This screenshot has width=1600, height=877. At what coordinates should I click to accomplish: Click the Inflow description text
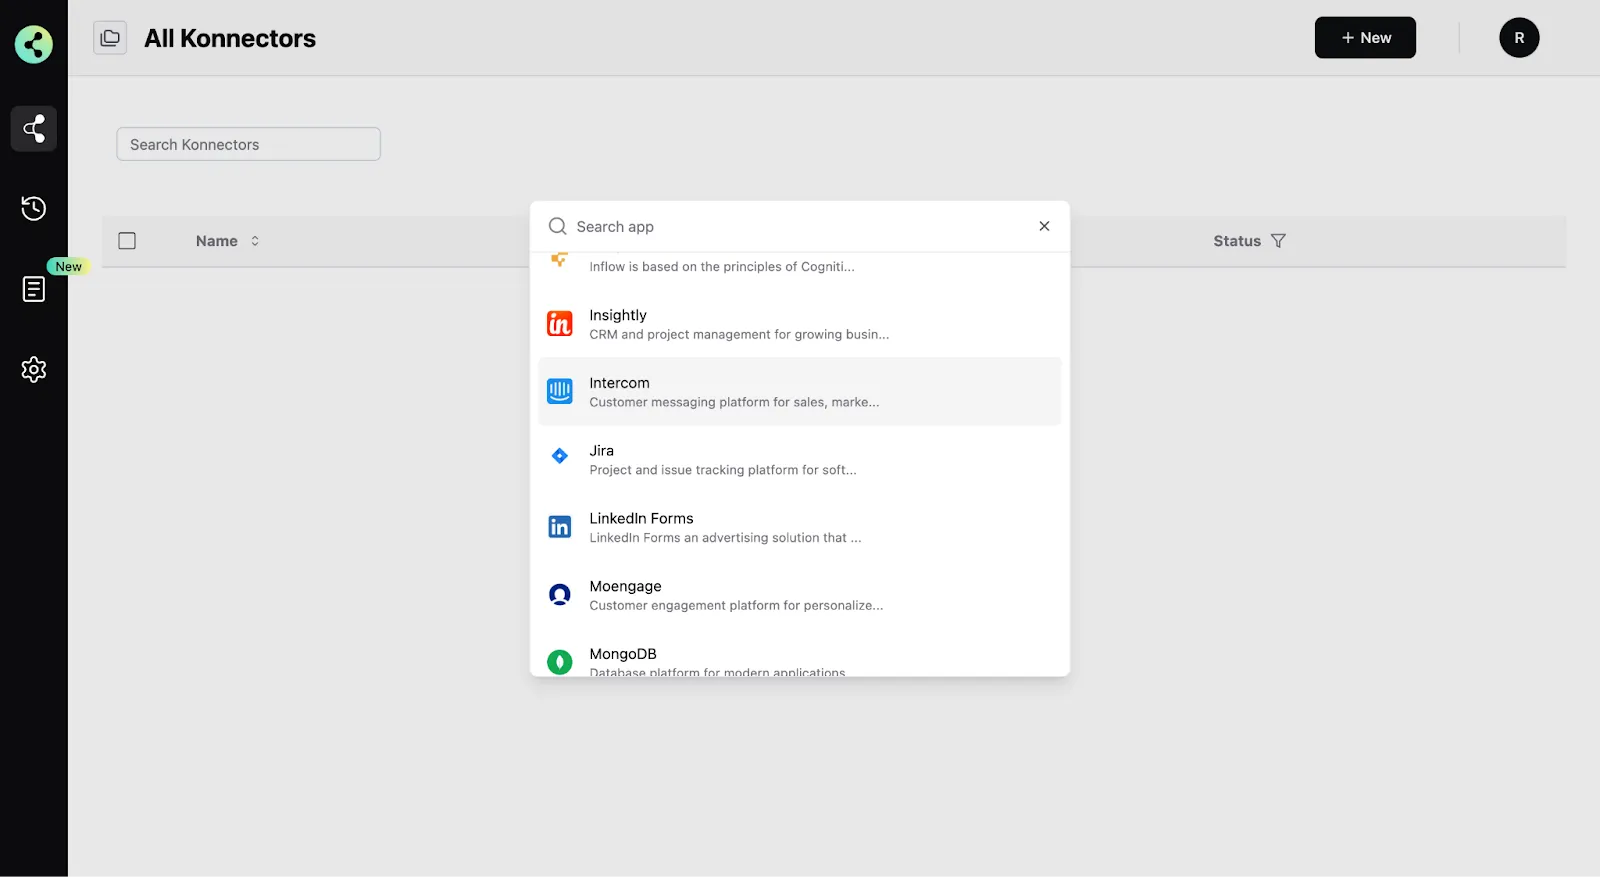tap(722, 267)
